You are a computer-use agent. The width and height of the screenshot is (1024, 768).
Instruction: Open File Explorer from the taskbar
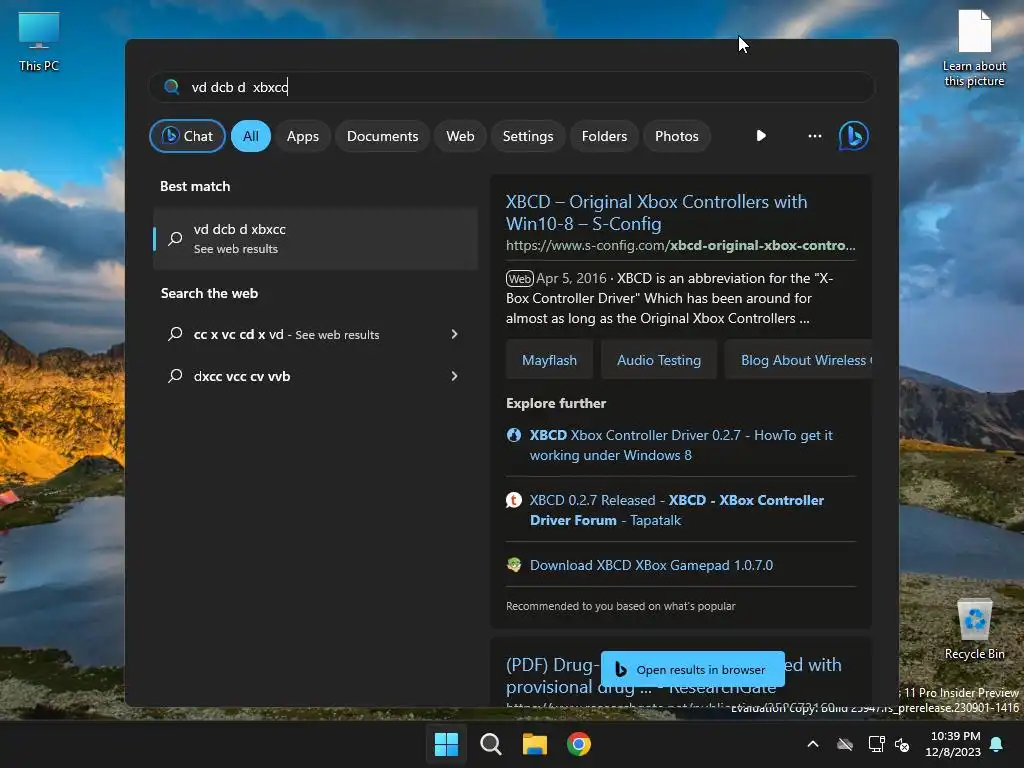coord(535,744)
